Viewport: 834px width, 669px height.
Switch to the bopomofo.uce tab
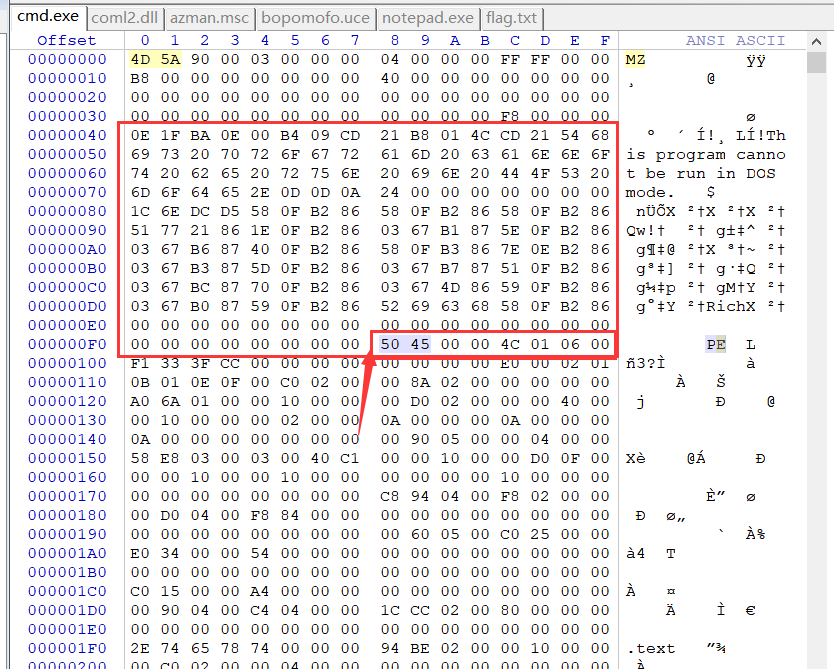tap(316, 18)
